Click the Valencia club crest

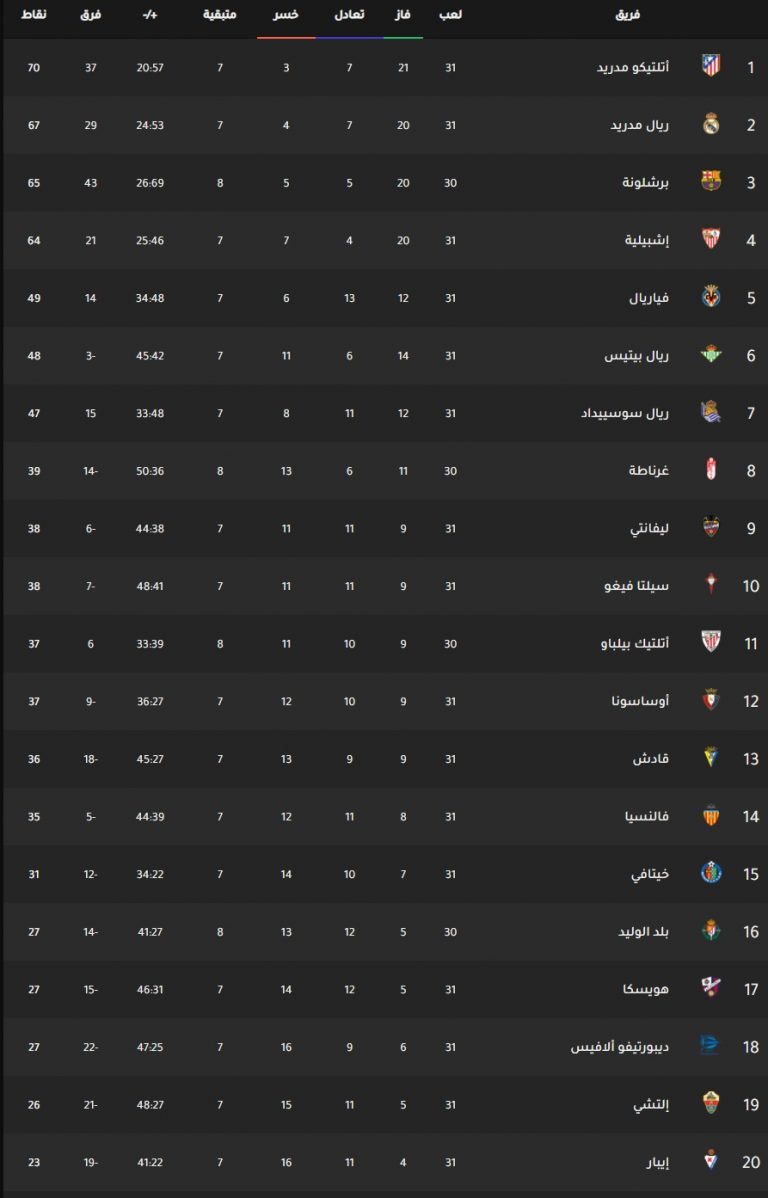[x=711, y=815]
